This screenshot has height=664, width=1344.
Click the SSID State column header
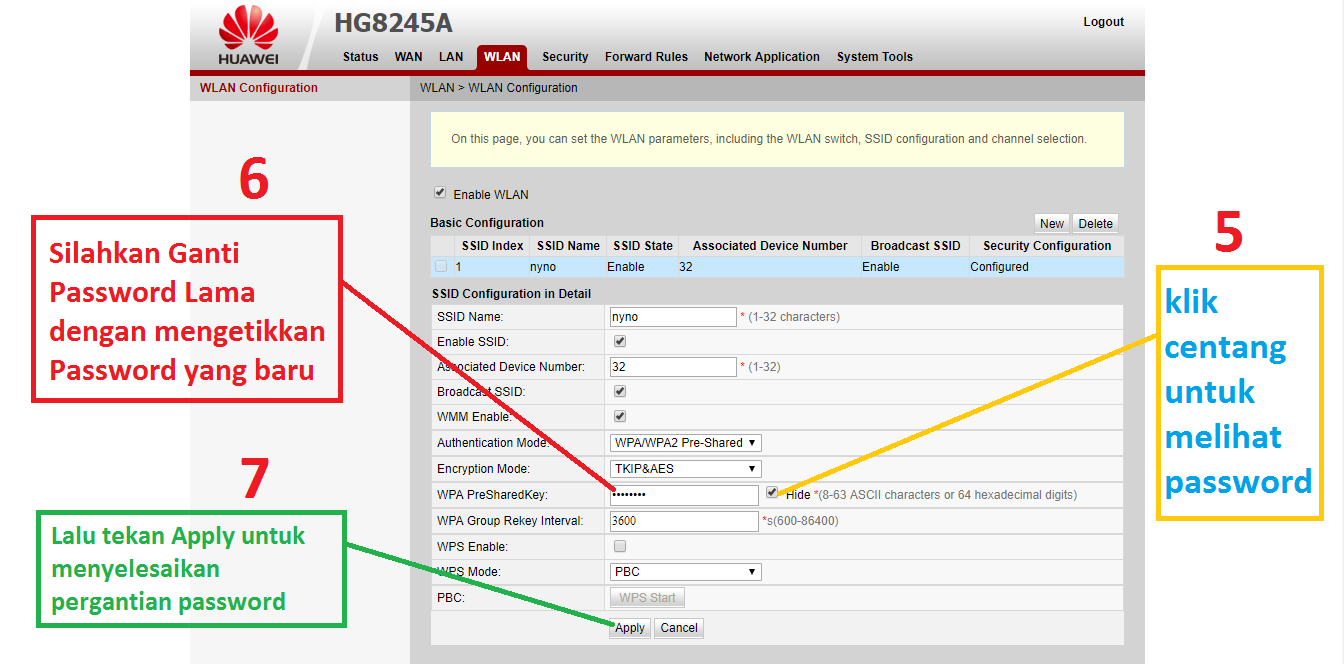point(643,246)
